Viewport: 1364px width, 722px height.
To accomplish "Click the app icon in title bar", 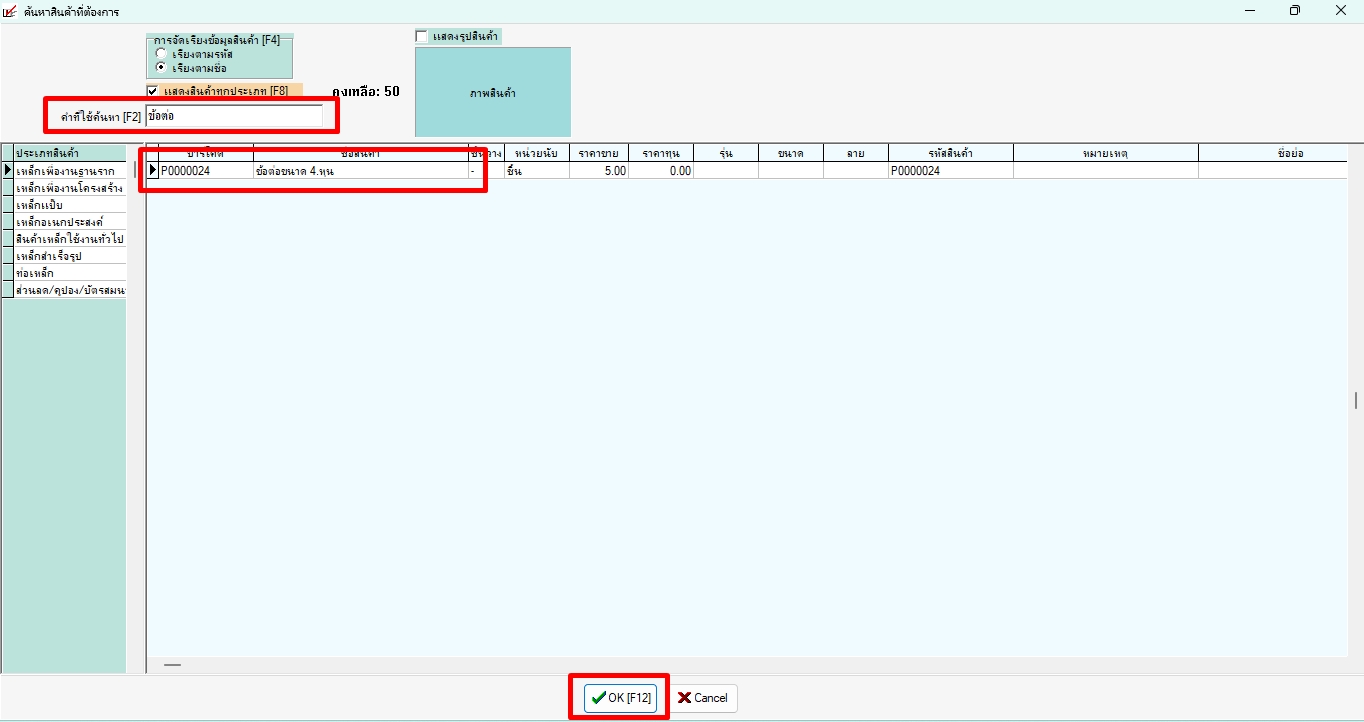I will point(11,11).
